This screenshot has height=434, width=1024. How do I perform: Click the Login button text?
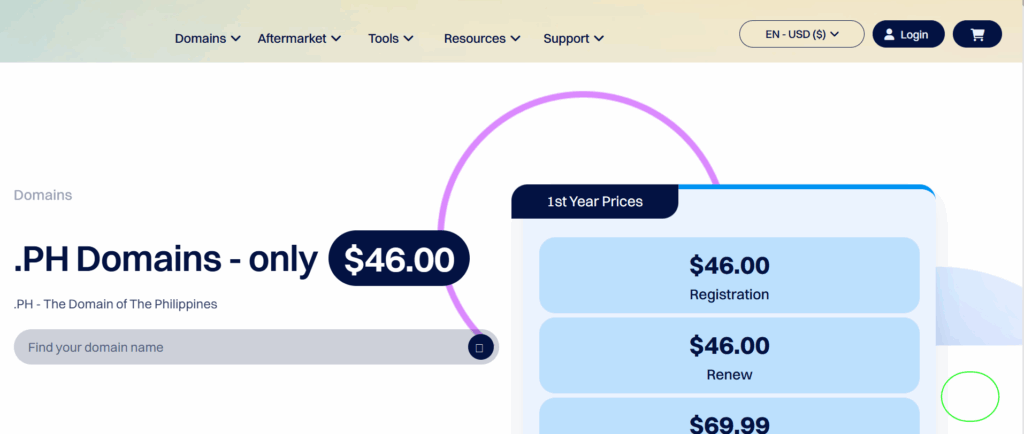pyautogui.click(x=914, y=35)
